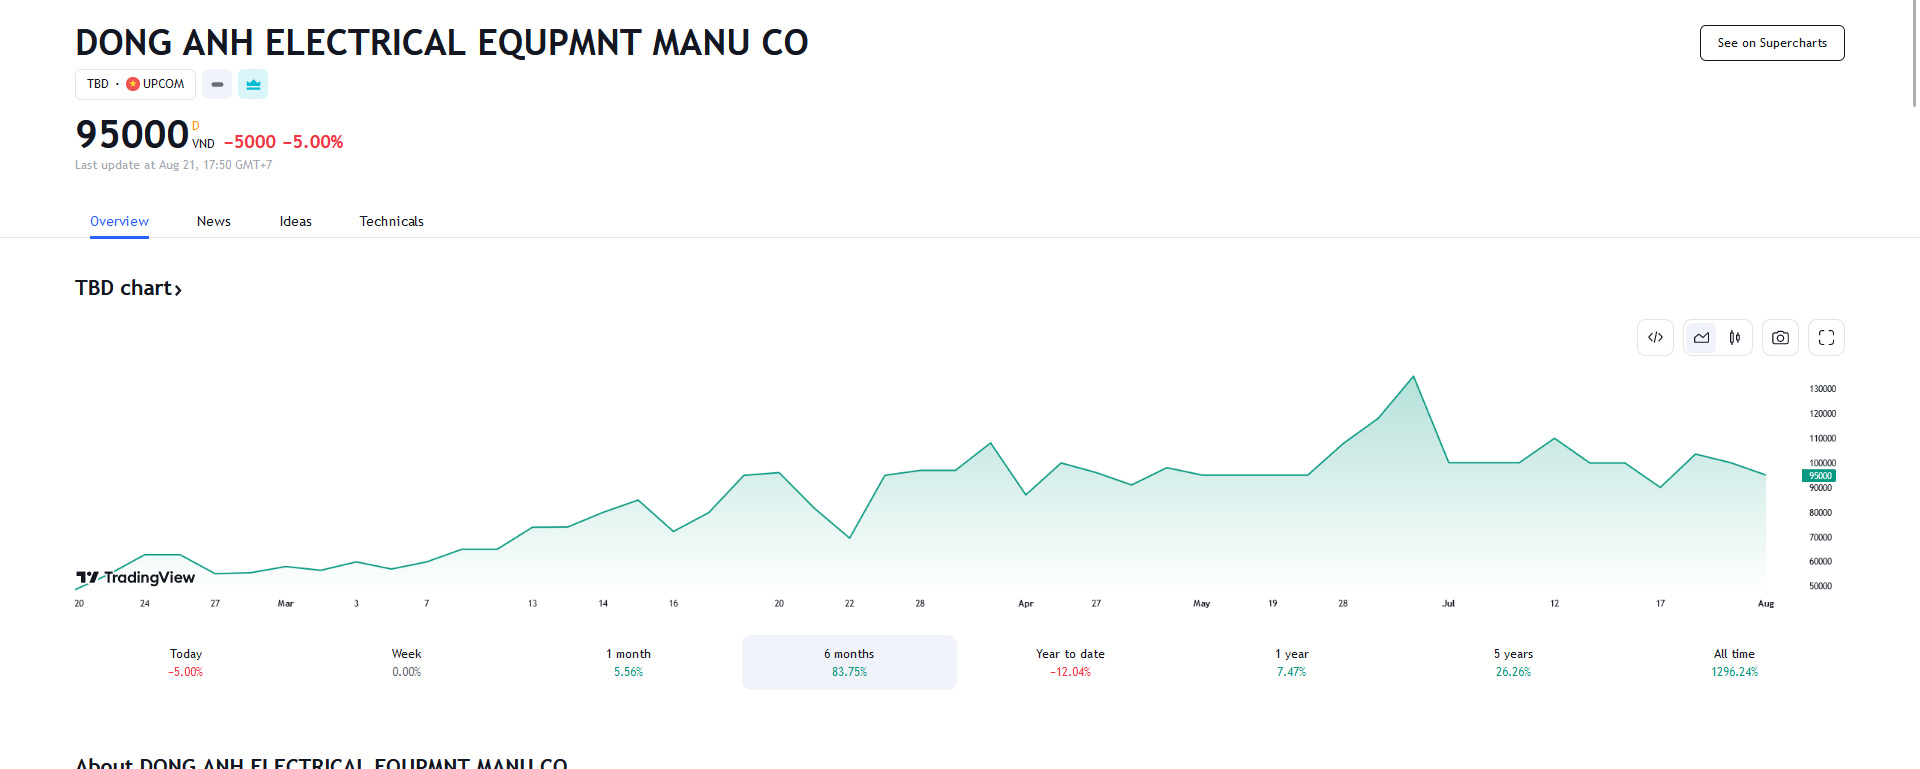1920x769 pixels.
Task: Select the 1 year range option
Action: (1290, 662)
